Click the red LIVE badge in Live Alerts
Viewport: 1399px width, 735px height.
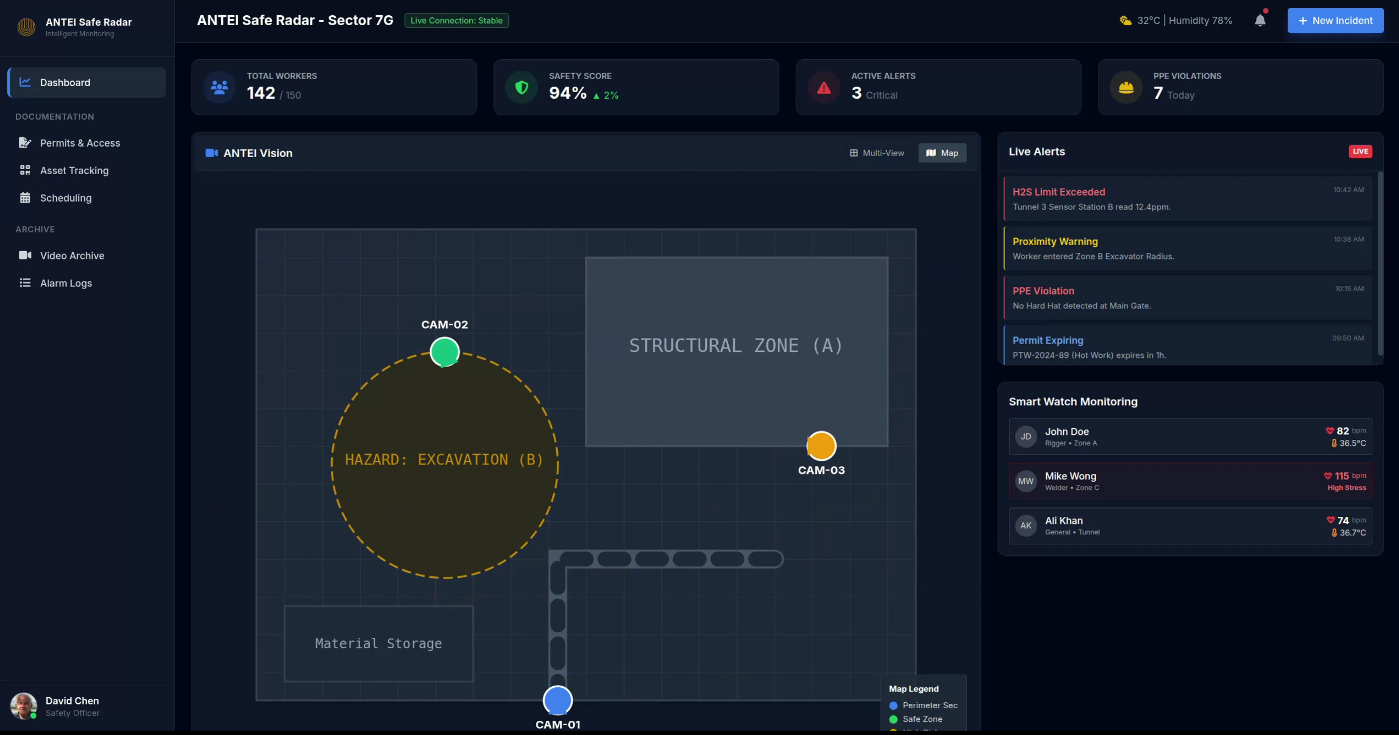pos(1360,152)
